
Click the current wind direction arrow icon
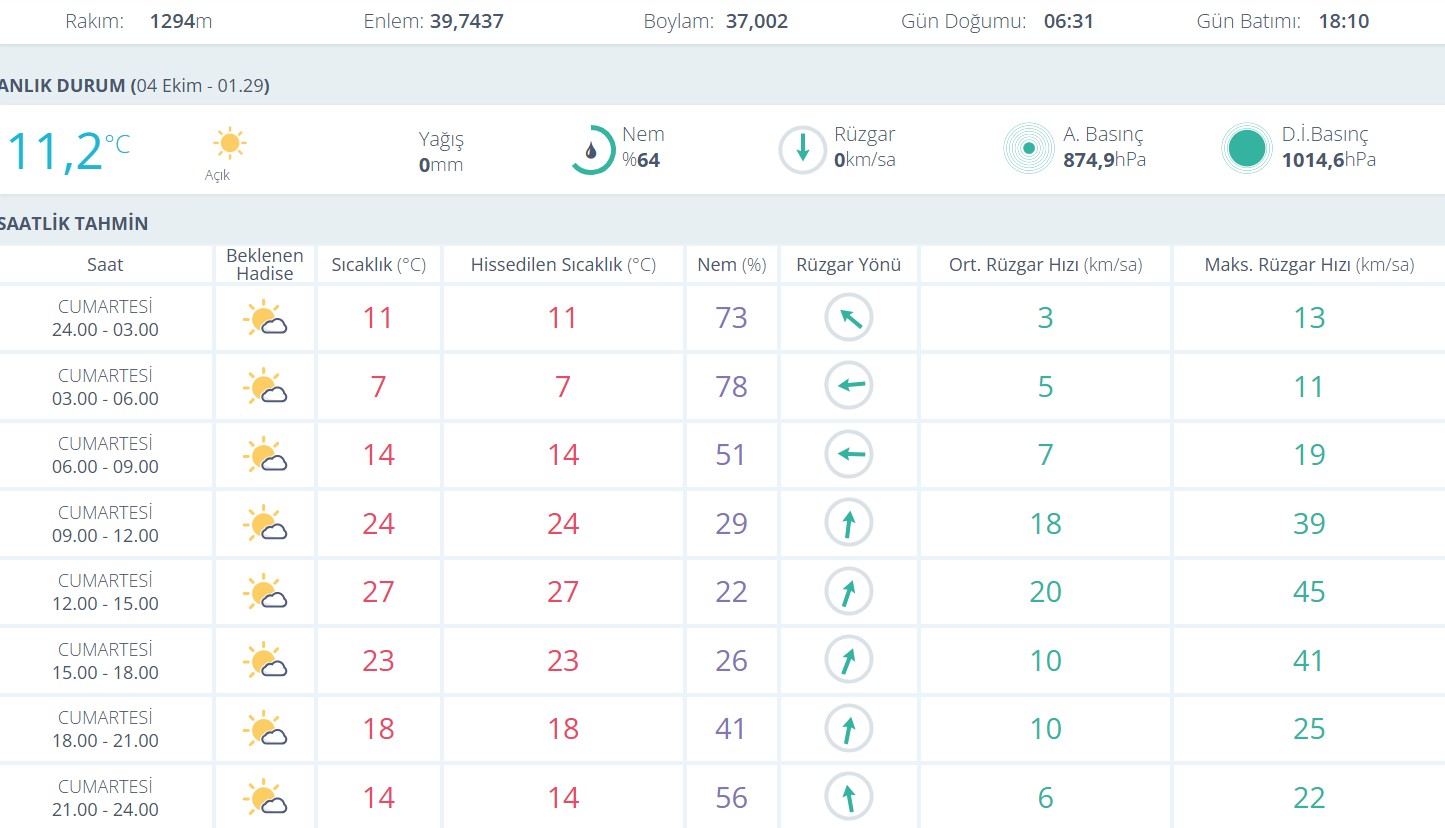[x=802, y=150]
